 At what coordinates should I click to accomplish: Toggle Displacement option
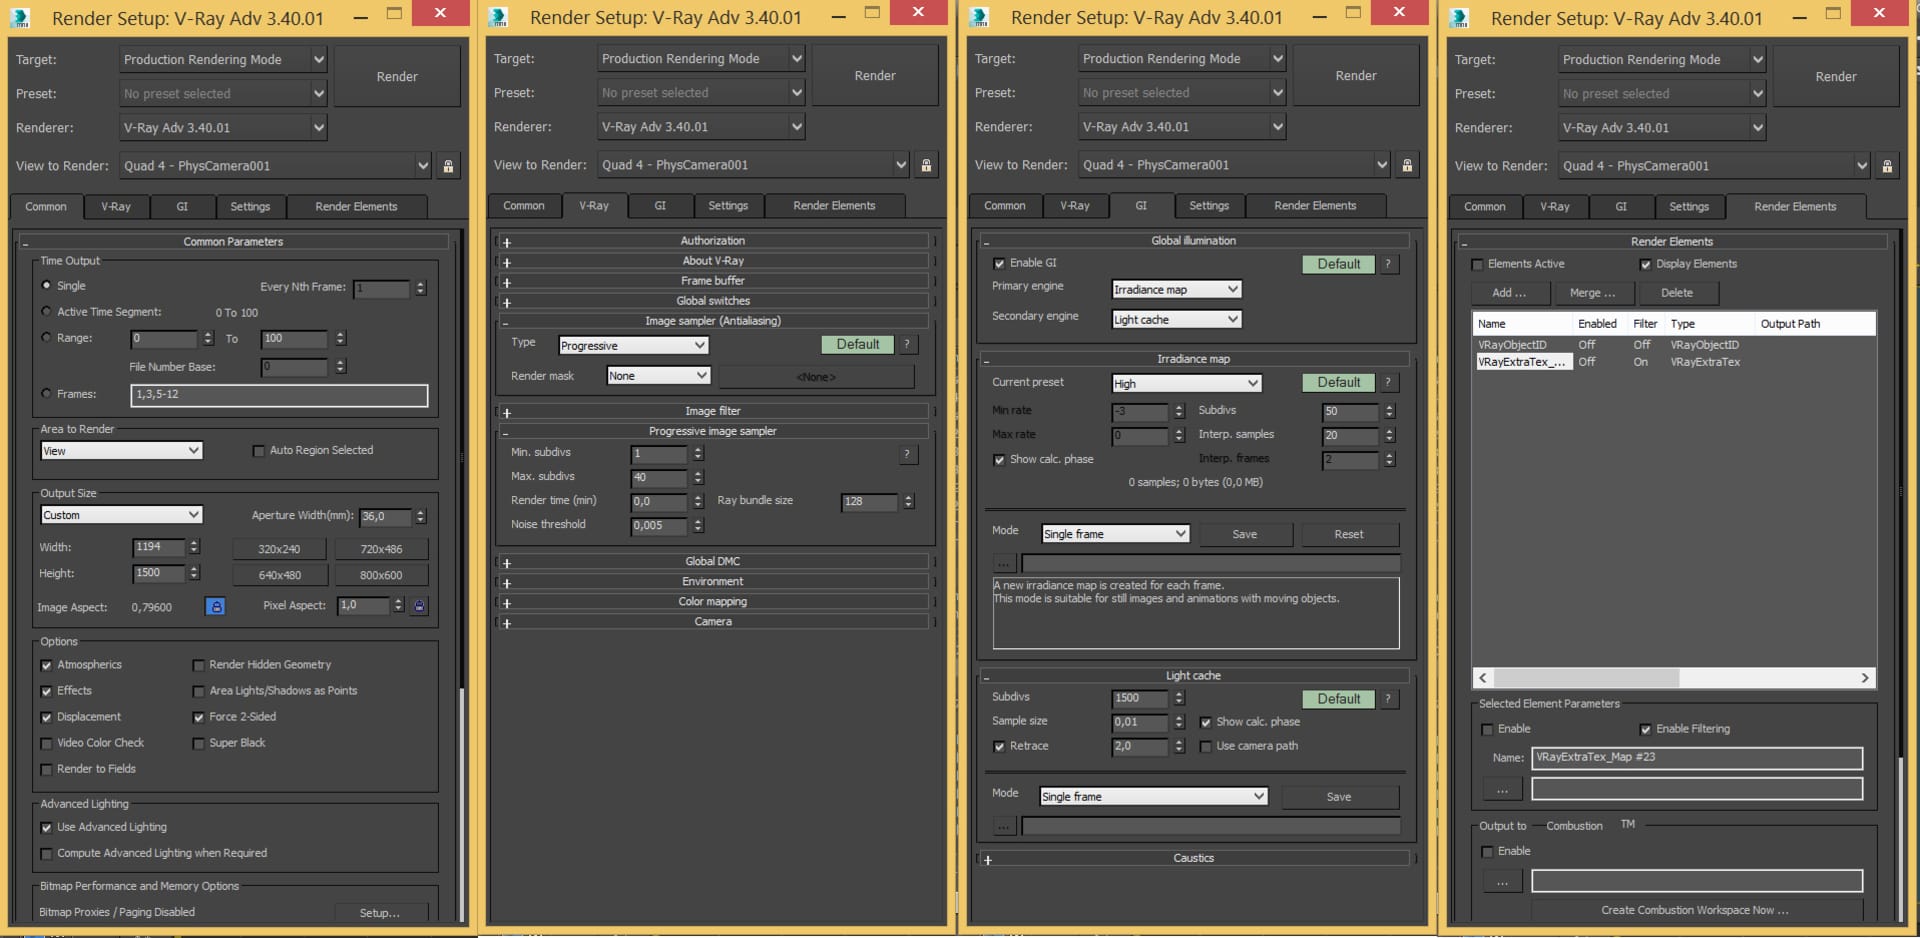coord(46,717)
